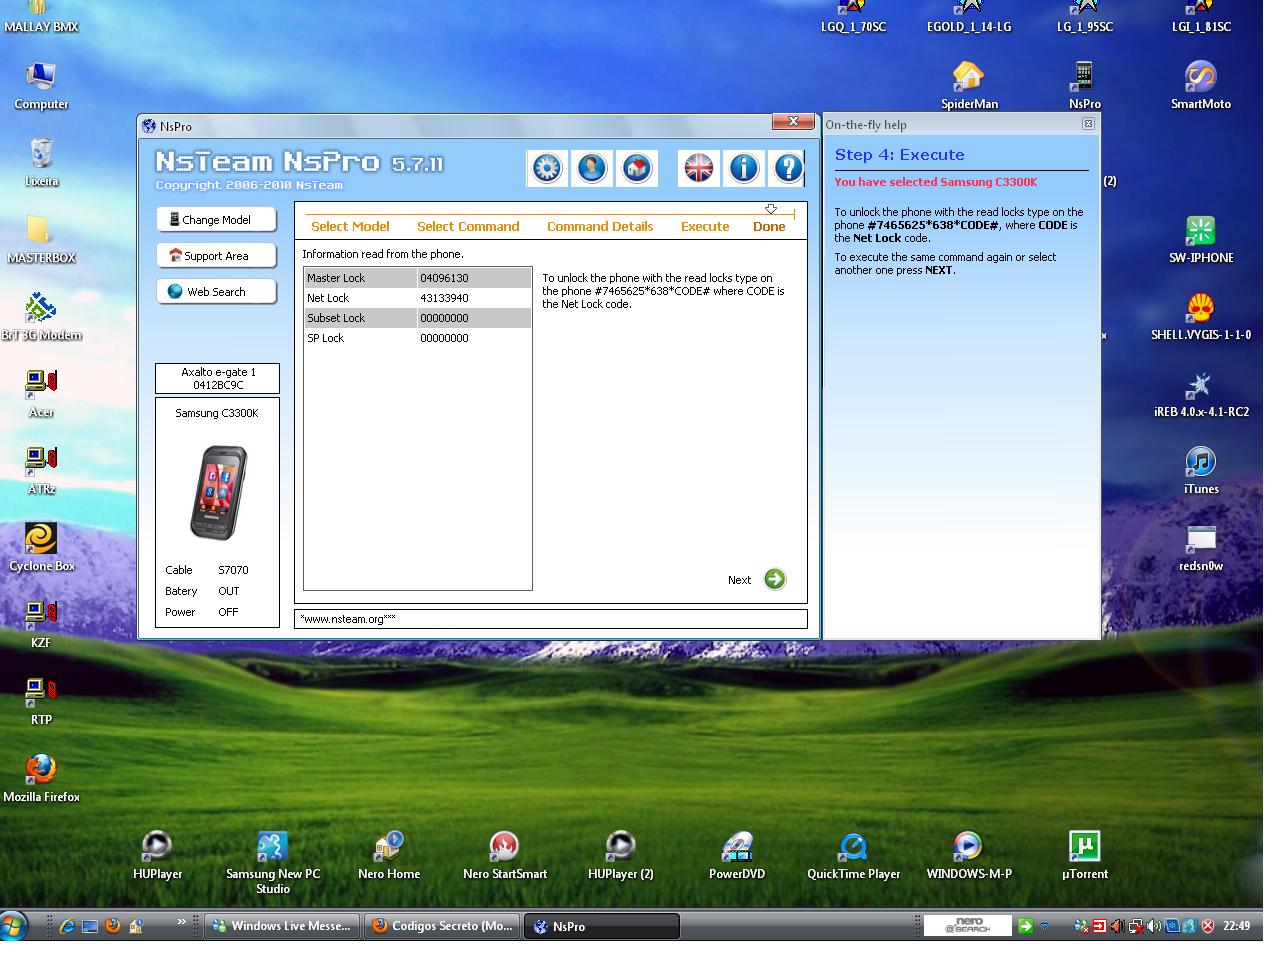This screenshot has width=1280, height=960.
Task: Select the SP Lock row
Action: click(x=418, y=338)
